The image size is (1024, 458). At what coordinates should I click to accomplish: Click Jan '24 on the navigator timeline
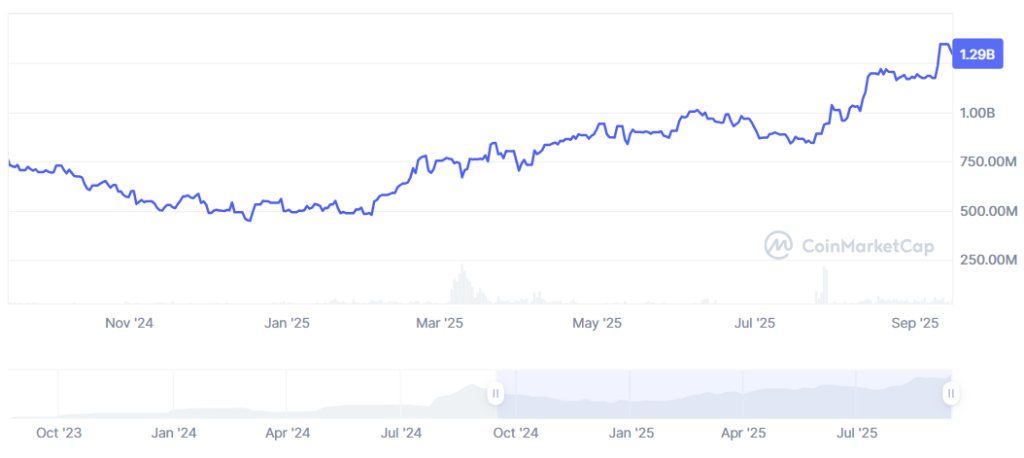point(173,433)
